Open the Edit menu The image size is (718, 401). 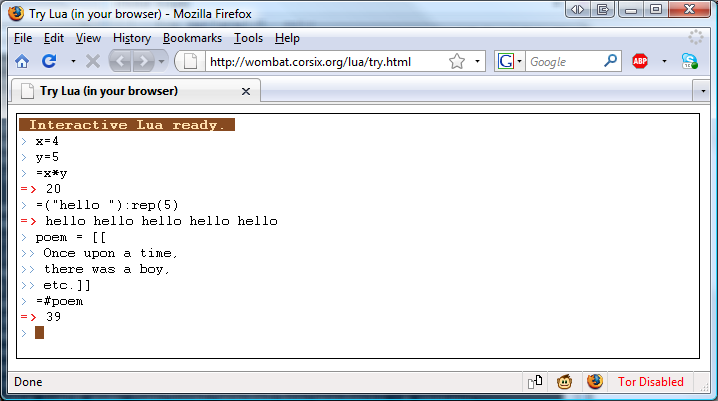coord(54,38)
